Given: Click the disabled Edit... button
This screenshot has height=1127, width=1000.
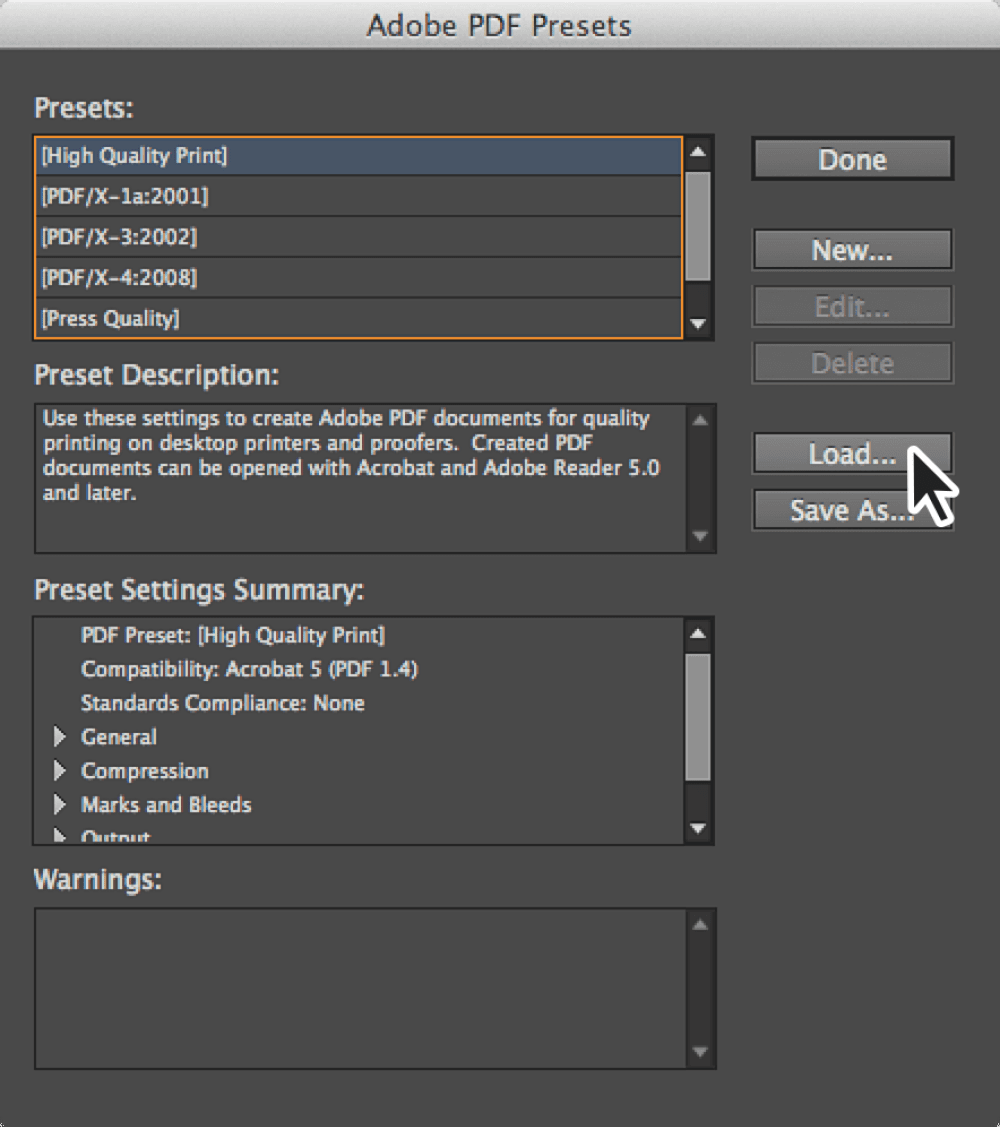Looking at the screenshot, I should click(x=852, y=306).
